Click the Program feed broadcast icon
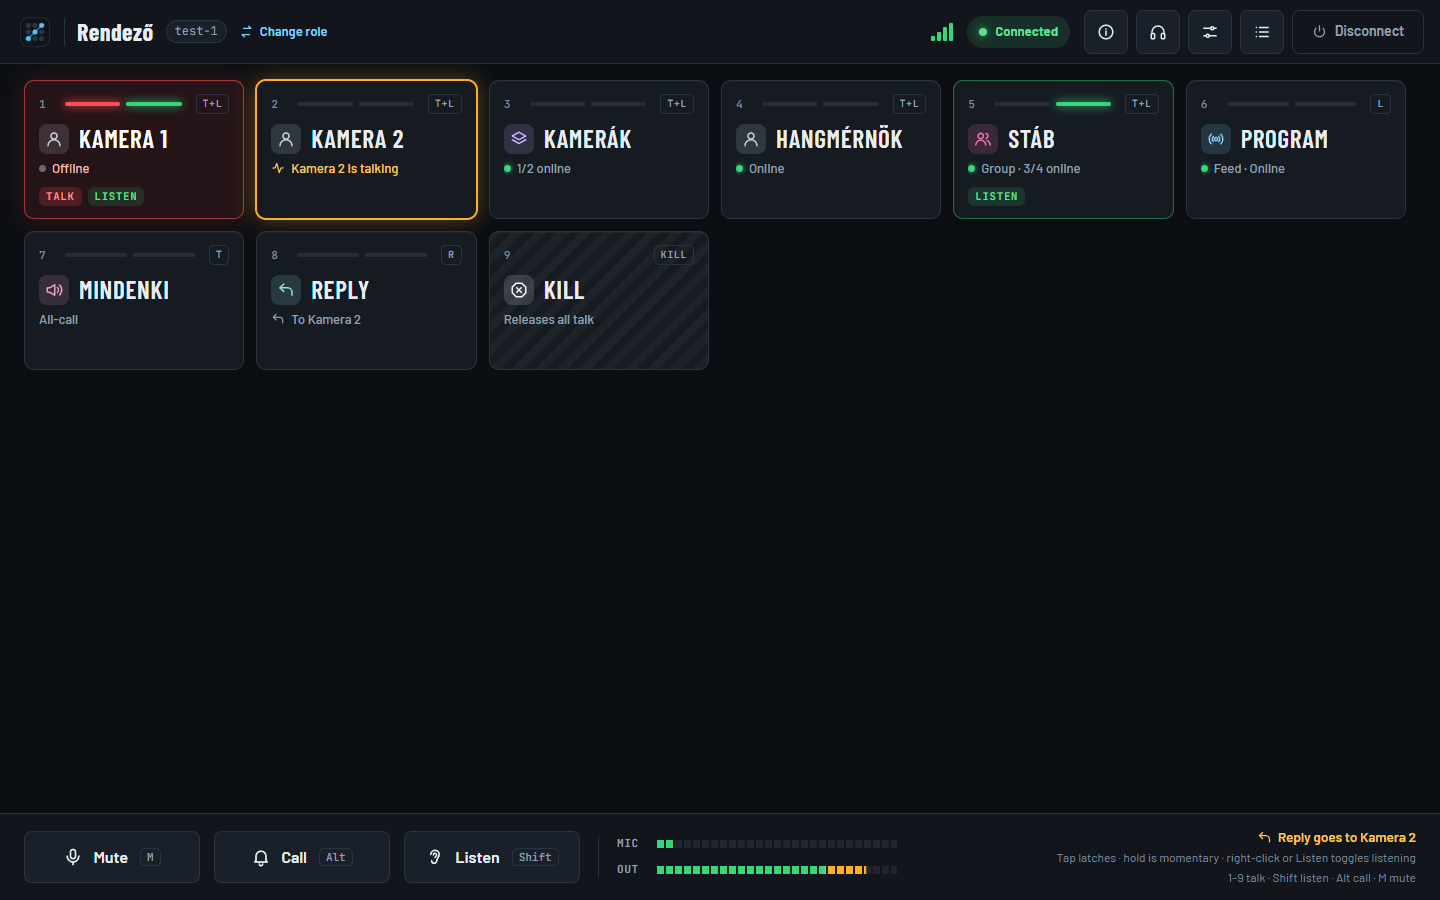1440x900 pixels. coord(1216,139)
